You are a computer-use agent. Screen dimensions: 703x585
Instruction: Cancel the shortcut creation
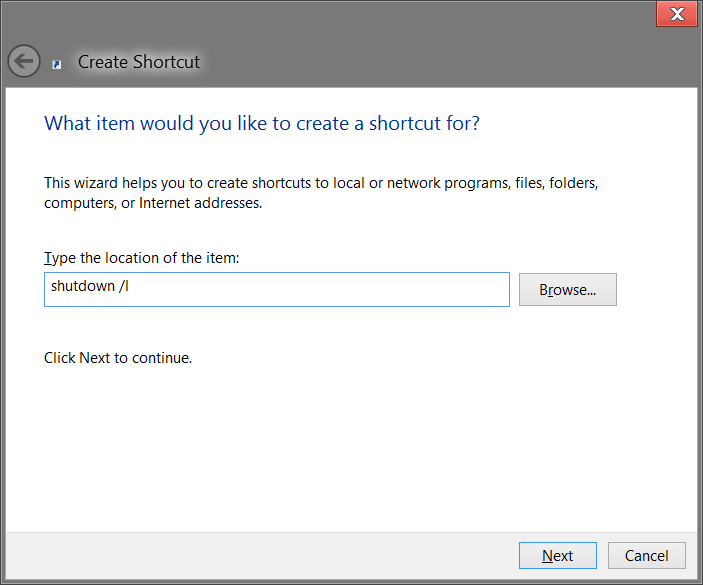(646, 556)
